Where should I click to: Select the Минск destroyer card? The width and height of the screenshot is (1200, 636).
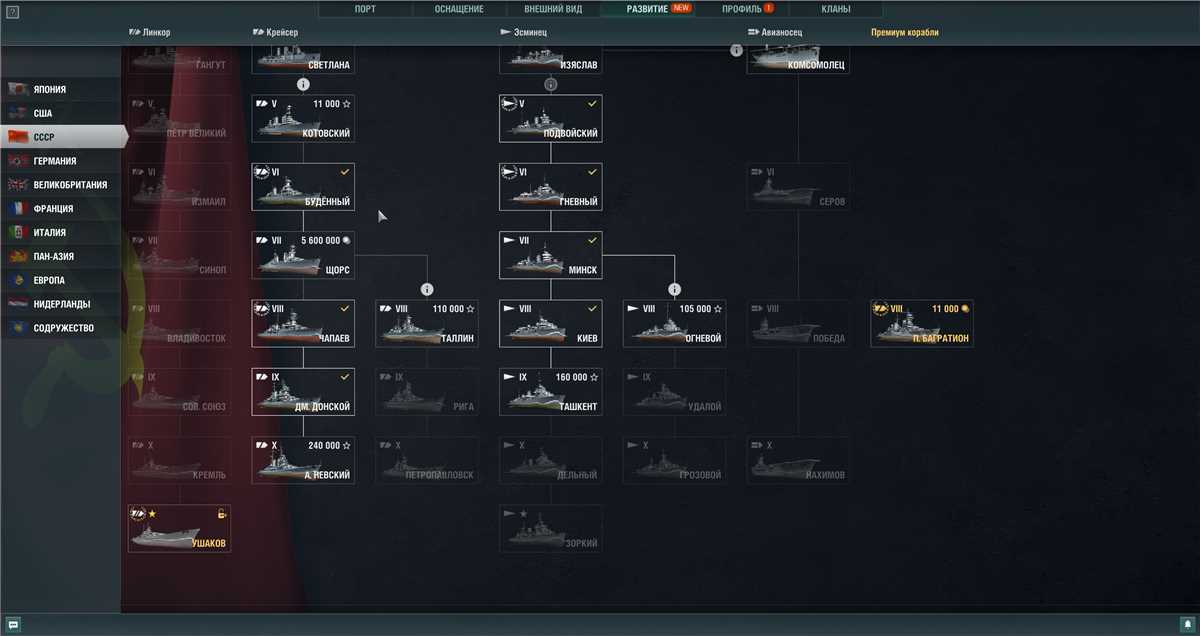pyautogui.click(x=550, y=255)
